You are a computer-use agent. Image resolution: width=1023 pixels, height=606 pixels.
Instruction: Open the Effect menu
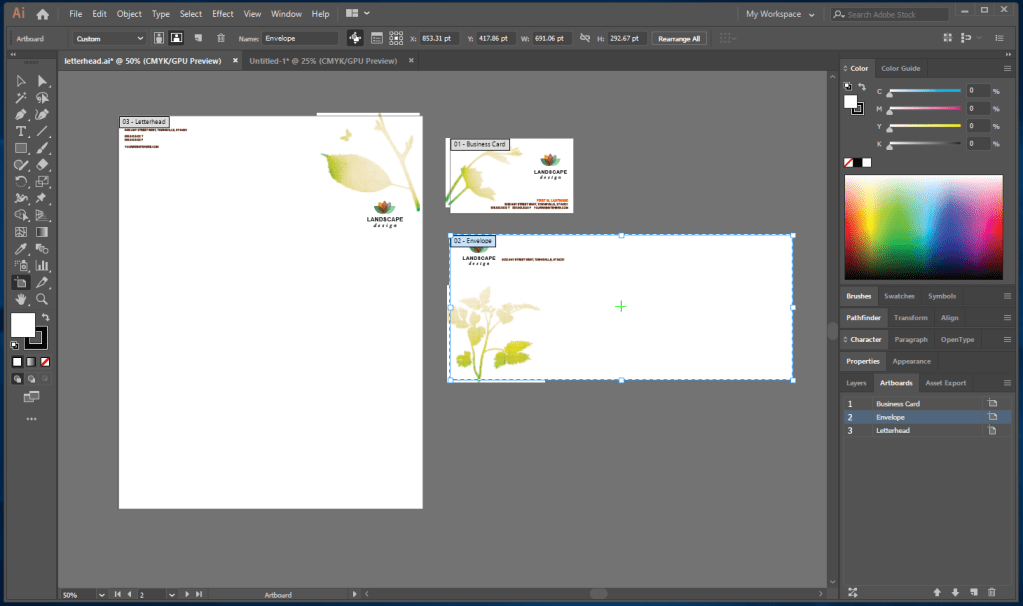click(222, 14)
